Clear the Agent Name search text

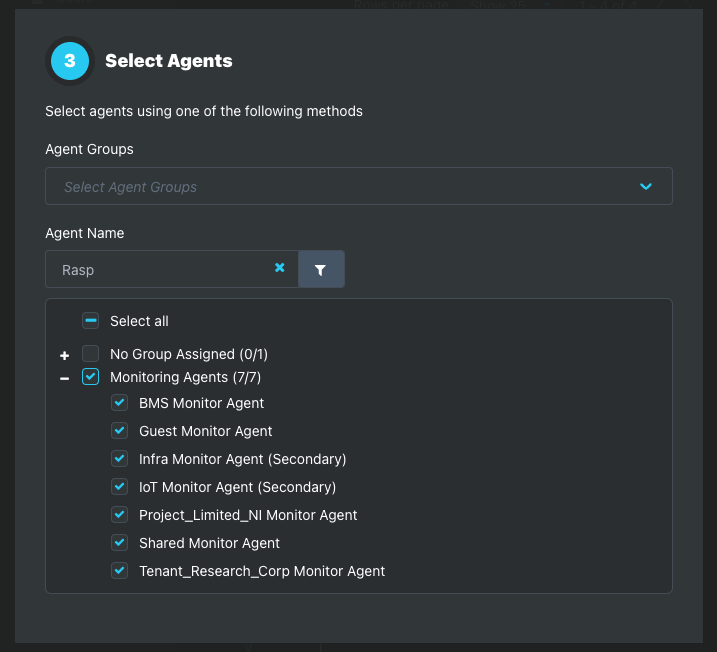[279, 268]
